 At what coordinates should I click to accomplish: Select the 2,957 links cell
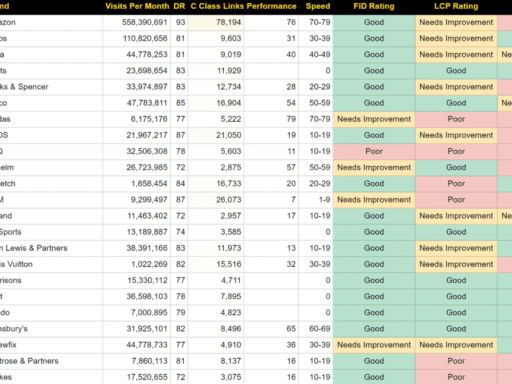(216, 216)
